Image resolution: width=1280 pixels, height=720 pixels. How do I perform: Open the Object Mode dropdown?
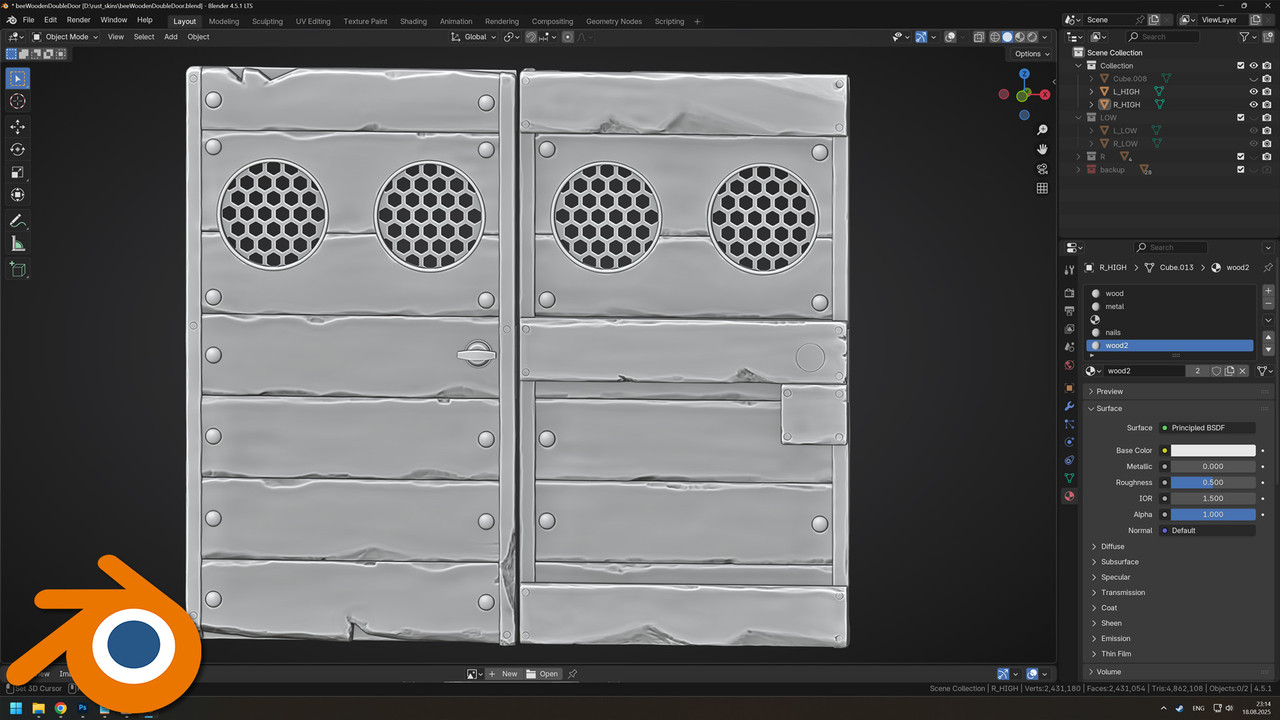pyautogui.click(x=66, y=37)
